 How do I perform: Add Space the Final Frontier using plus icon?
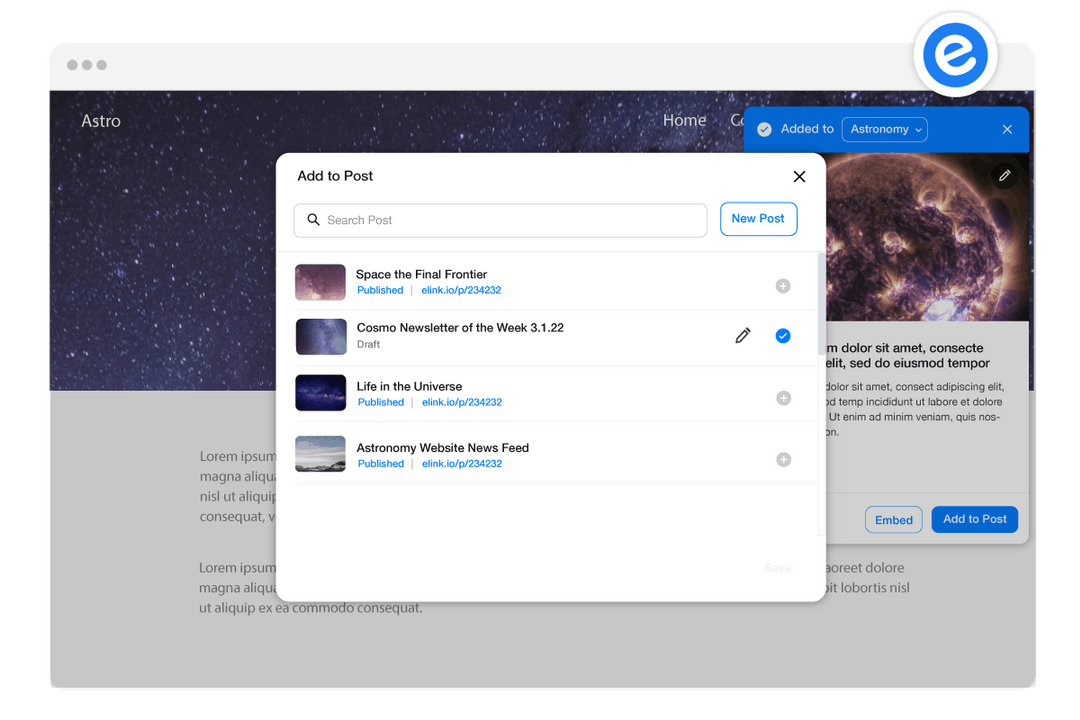tap(783, 286)
